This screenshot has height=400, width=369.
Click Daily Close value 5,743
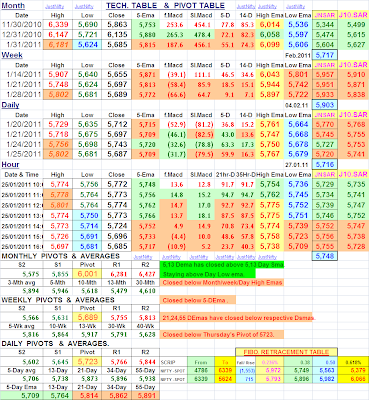tap(117, 144)
